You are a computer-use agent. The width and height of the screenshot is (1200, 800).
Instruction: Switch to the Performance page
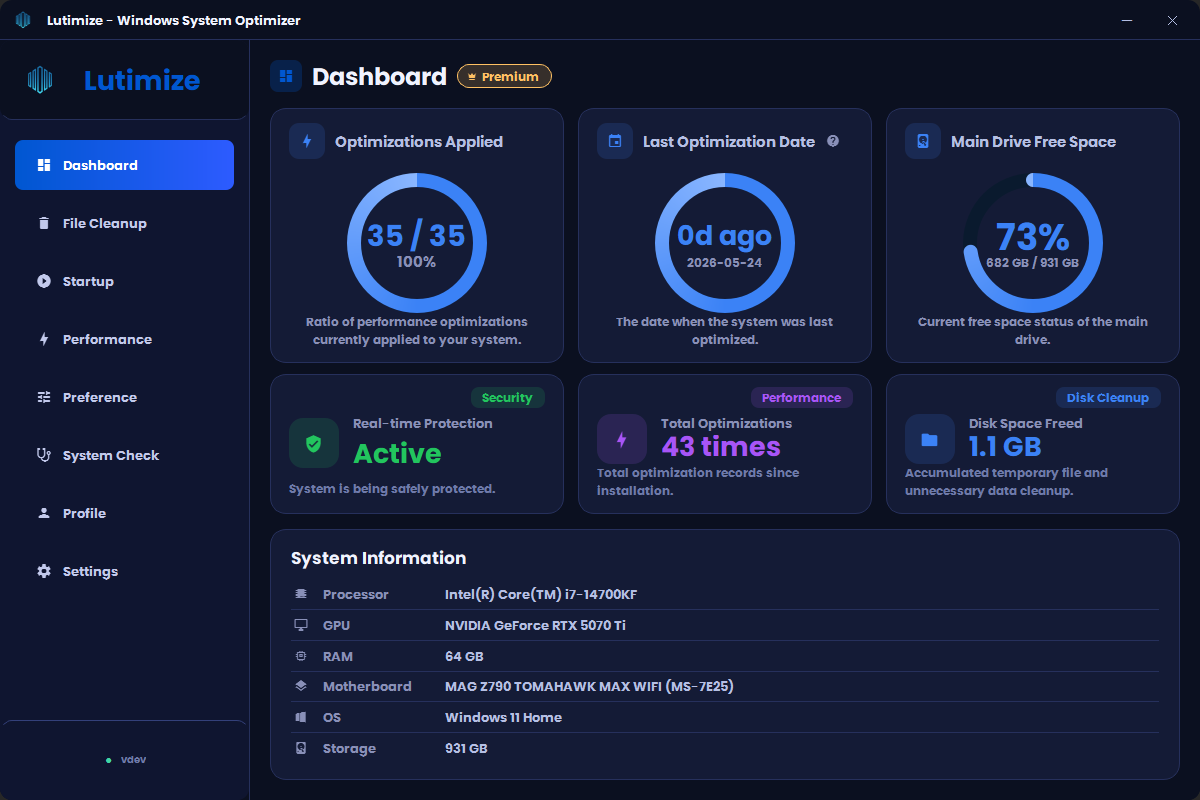(x=124, y=339)
